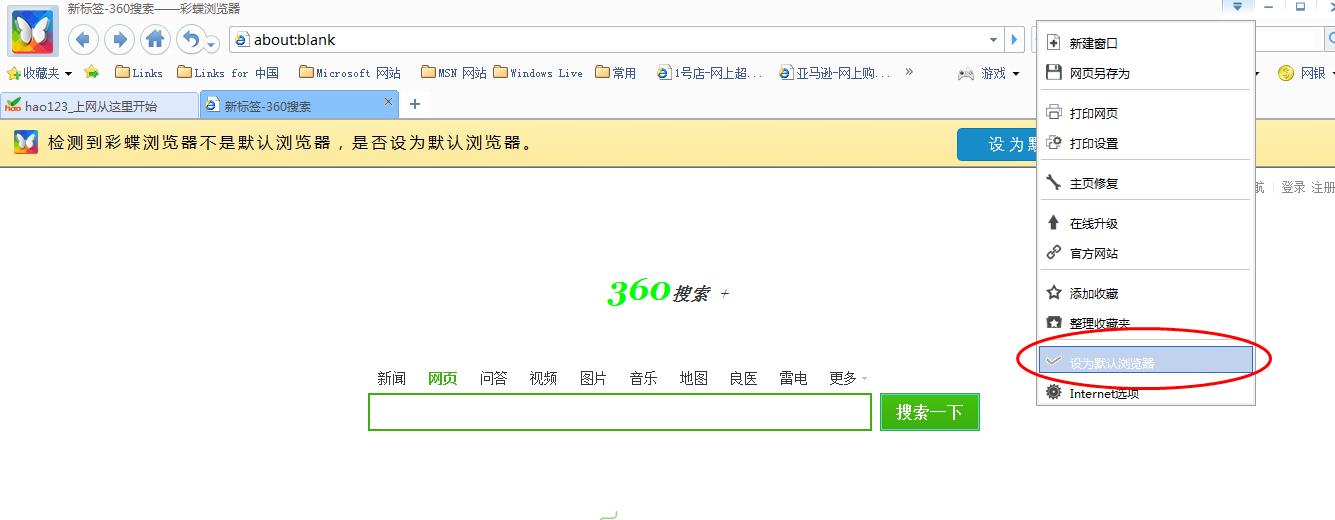Open the Windows Live bookmark folder
This screenshot has height=520, width=1335.
pos(538,73)
